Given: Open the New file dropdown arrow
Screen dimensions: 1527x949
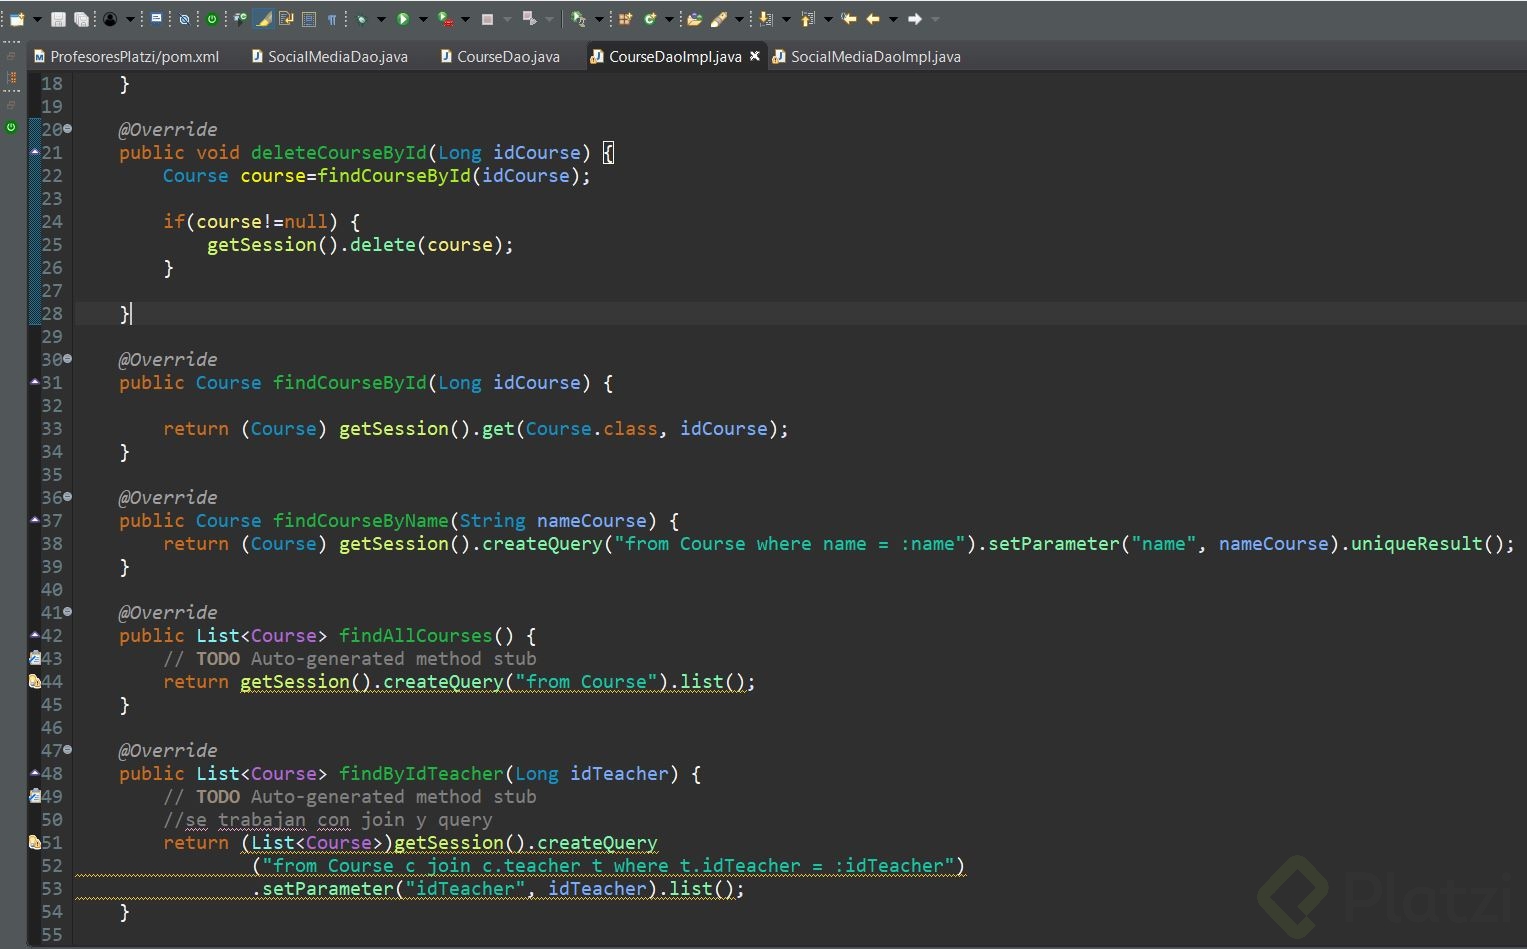Looking at the screenshot, I should [x=37, y=19].
